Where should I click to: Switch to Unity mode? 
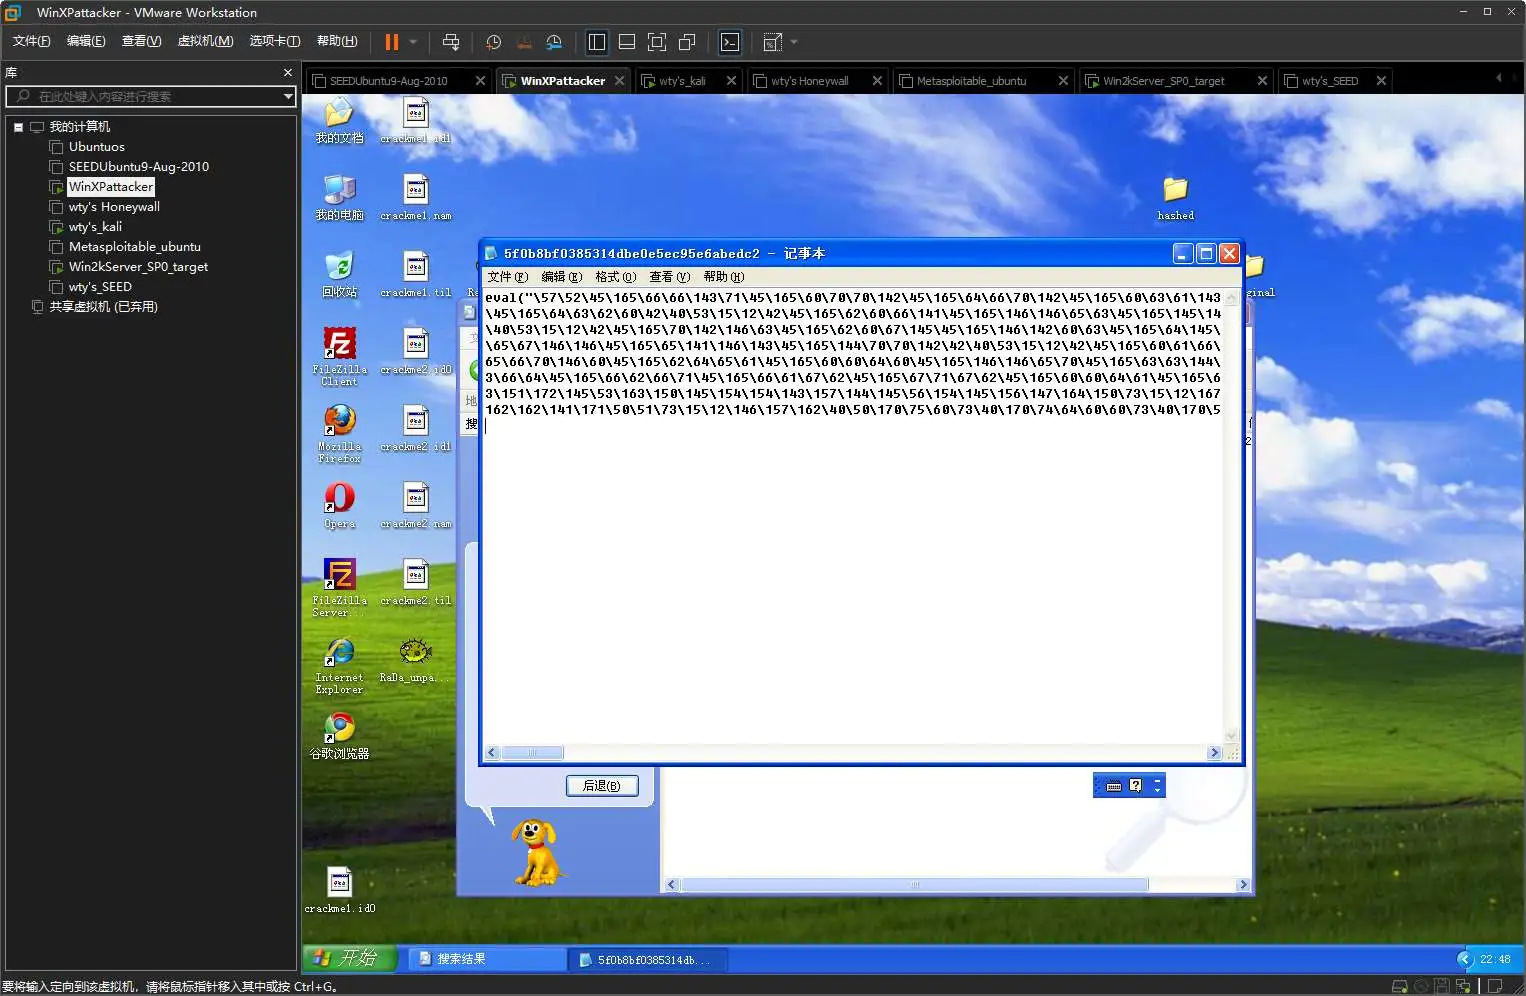[687, 42]
